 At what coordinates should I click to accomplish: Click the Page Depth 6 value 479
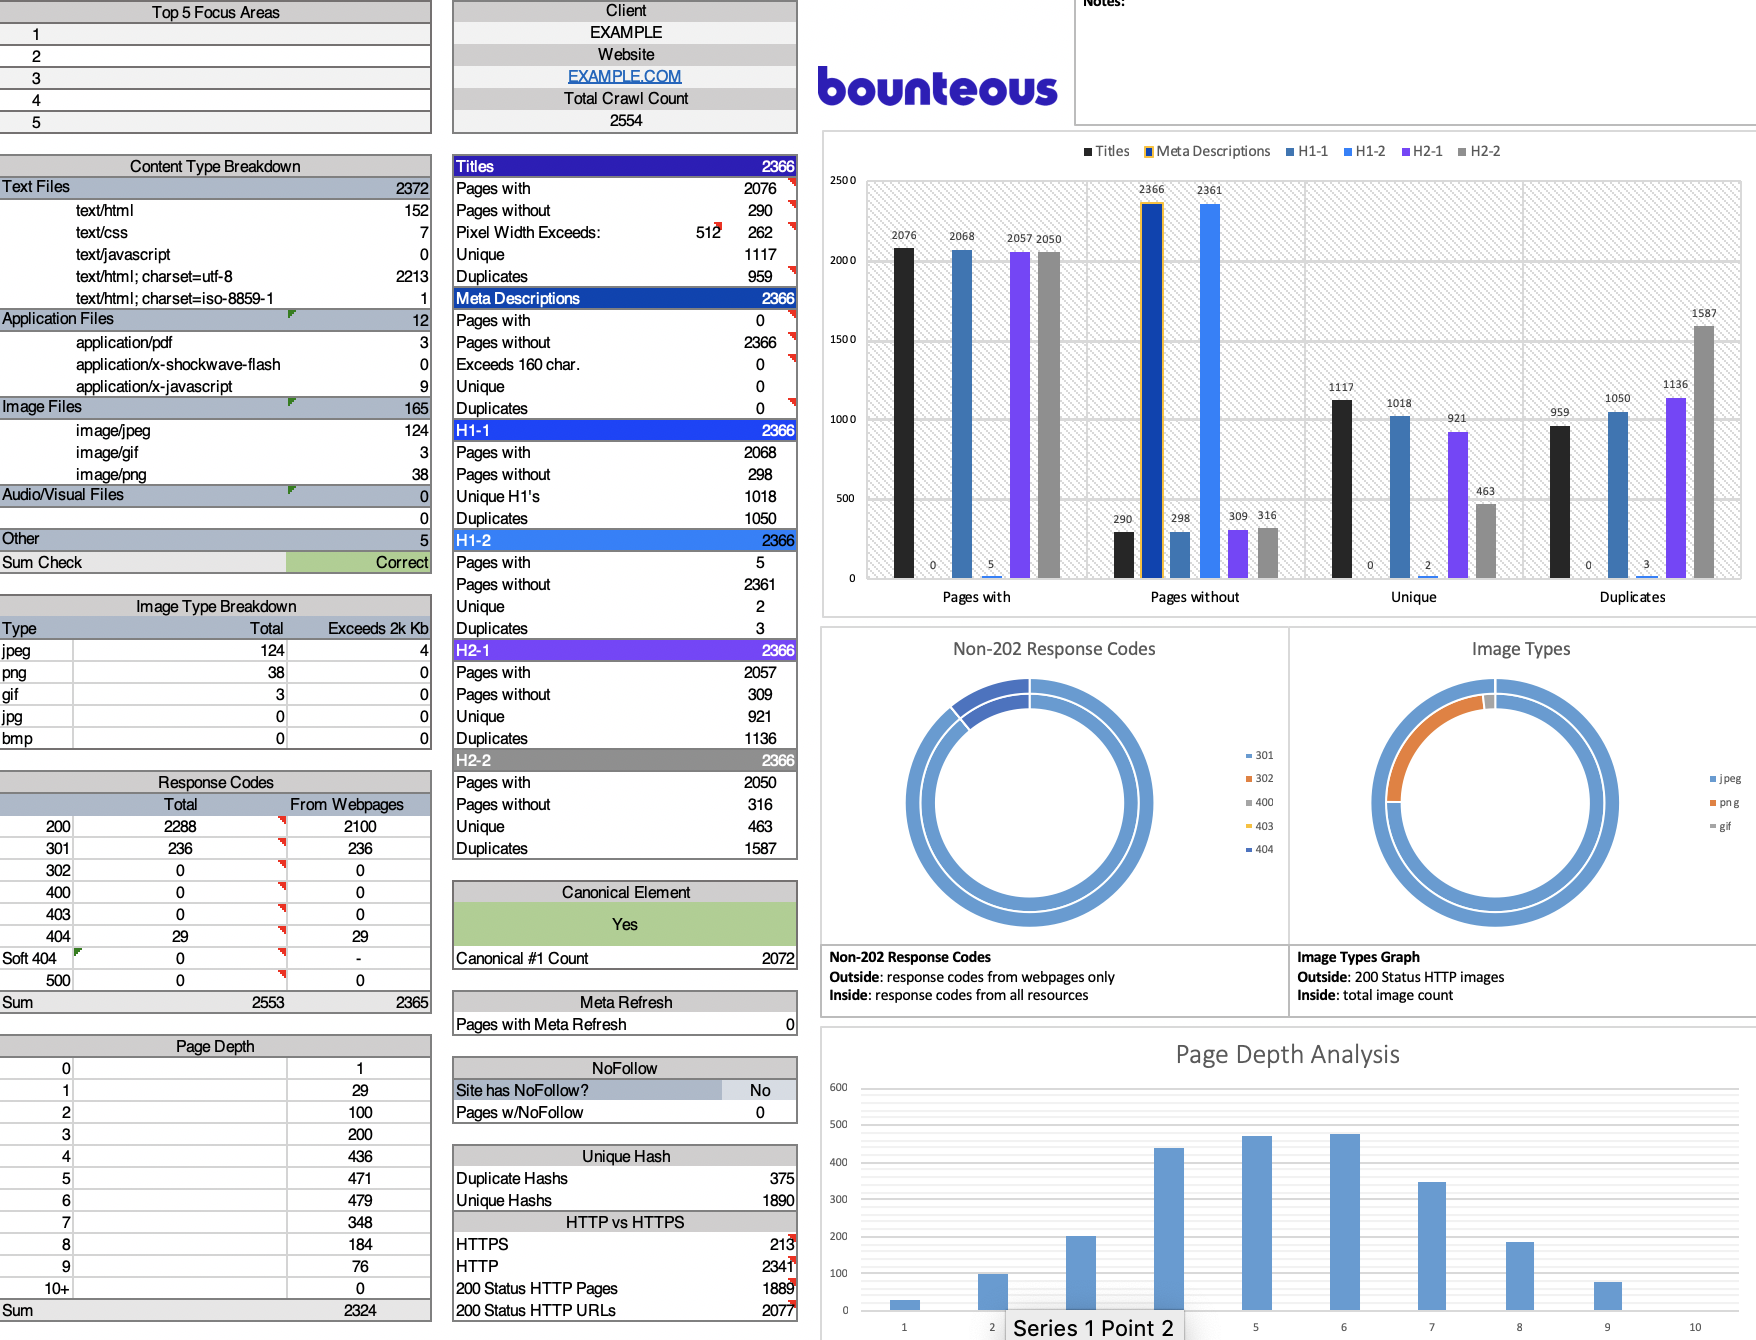(x=360, y=1200)
